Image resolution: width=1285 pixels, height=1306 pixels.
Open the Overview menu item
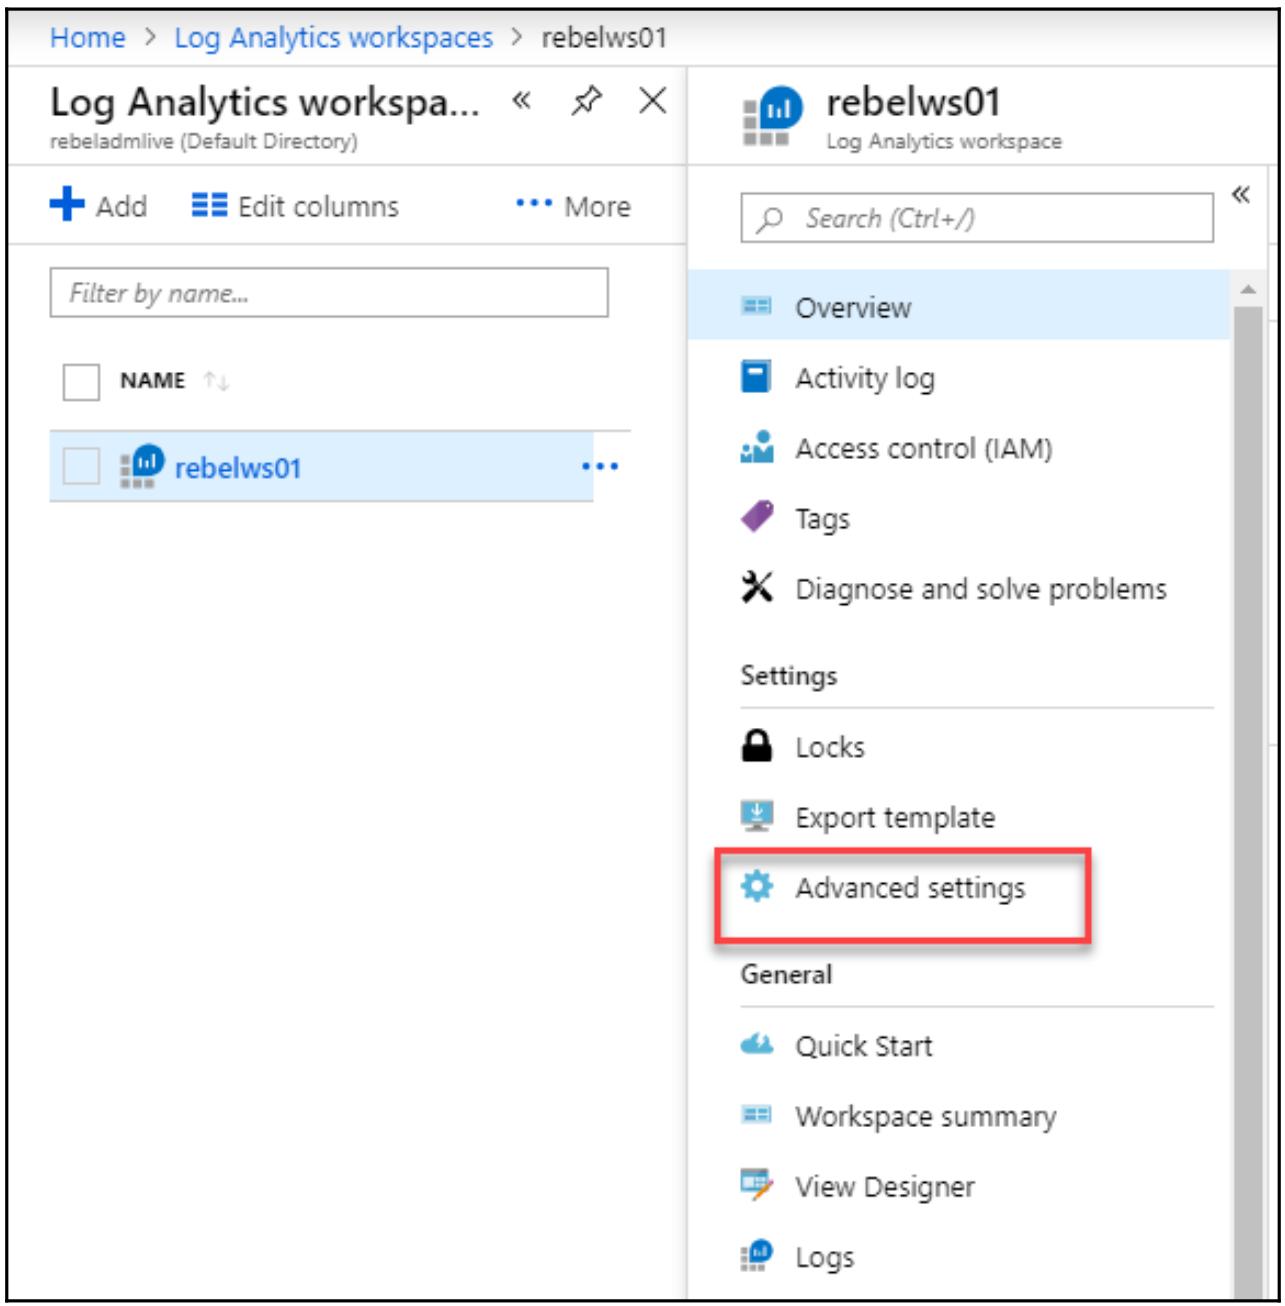tap(853, 307)
